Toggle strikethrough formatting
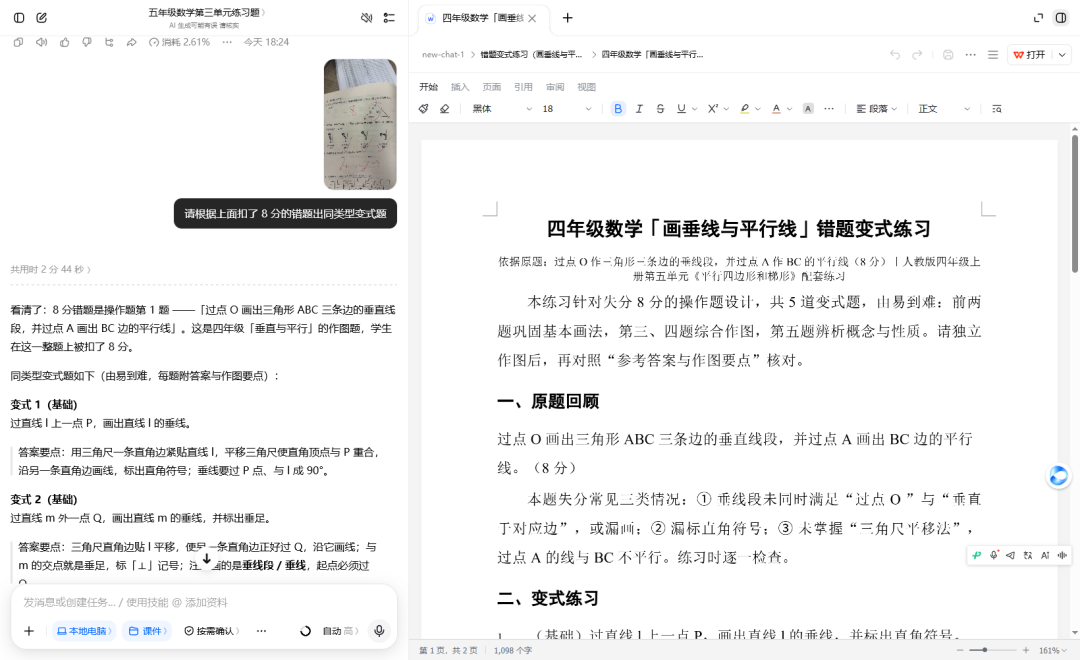 660,109
